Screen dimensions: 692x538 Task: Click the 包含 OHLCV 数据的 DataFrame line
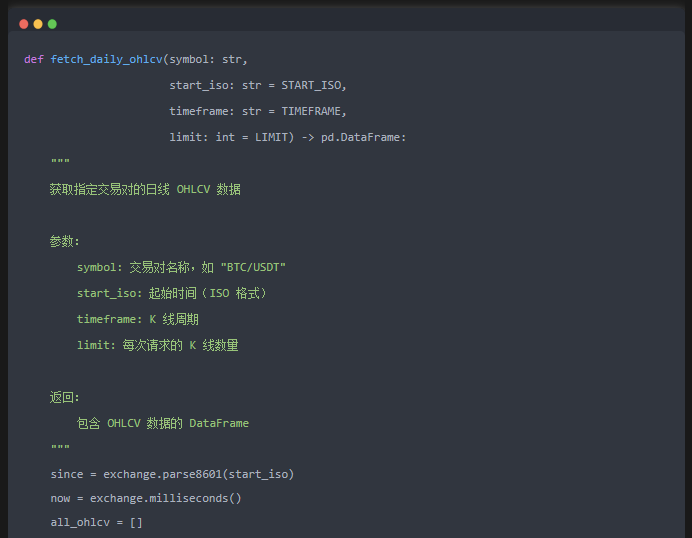pyautogui.click(x=163, y=423)
